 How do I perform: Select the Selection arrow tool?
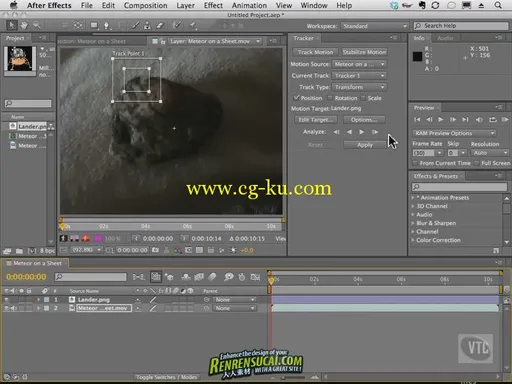point(12,25)
